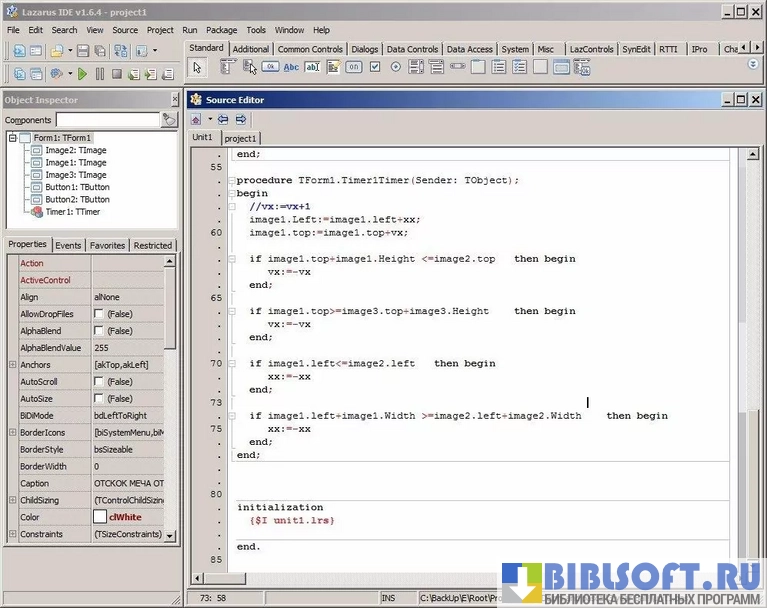Toggle the AllowDropFiles checkbox
Image resolution: width=767 pixels, height=608 pixels.
99,314
